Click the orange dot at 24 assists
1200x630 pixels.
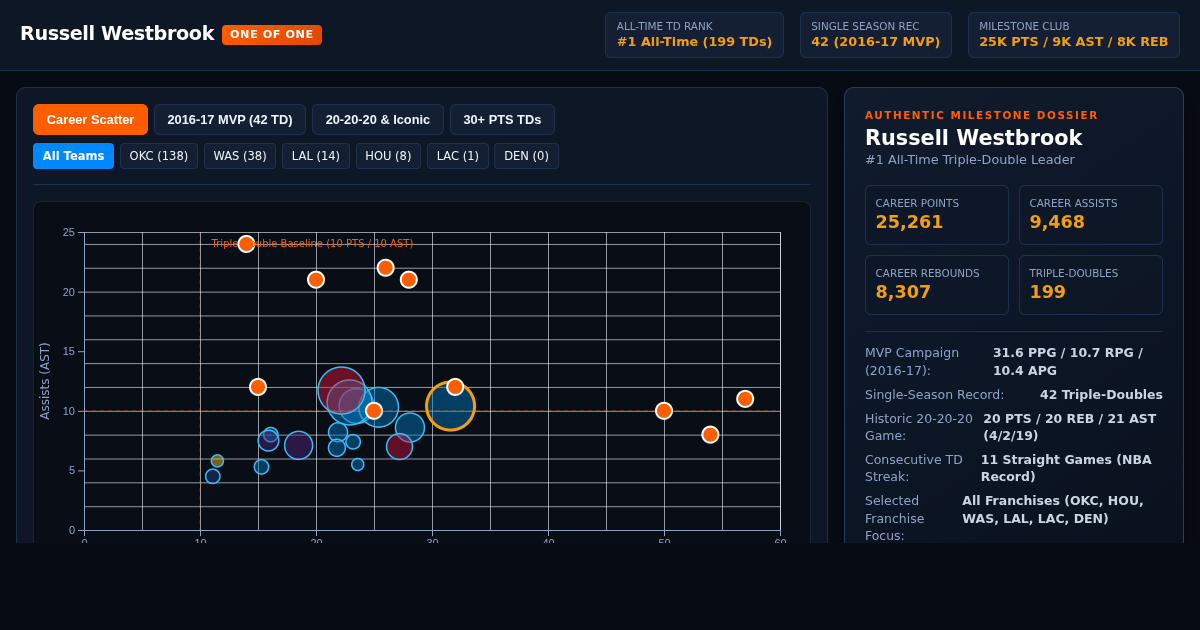(246, 244)
